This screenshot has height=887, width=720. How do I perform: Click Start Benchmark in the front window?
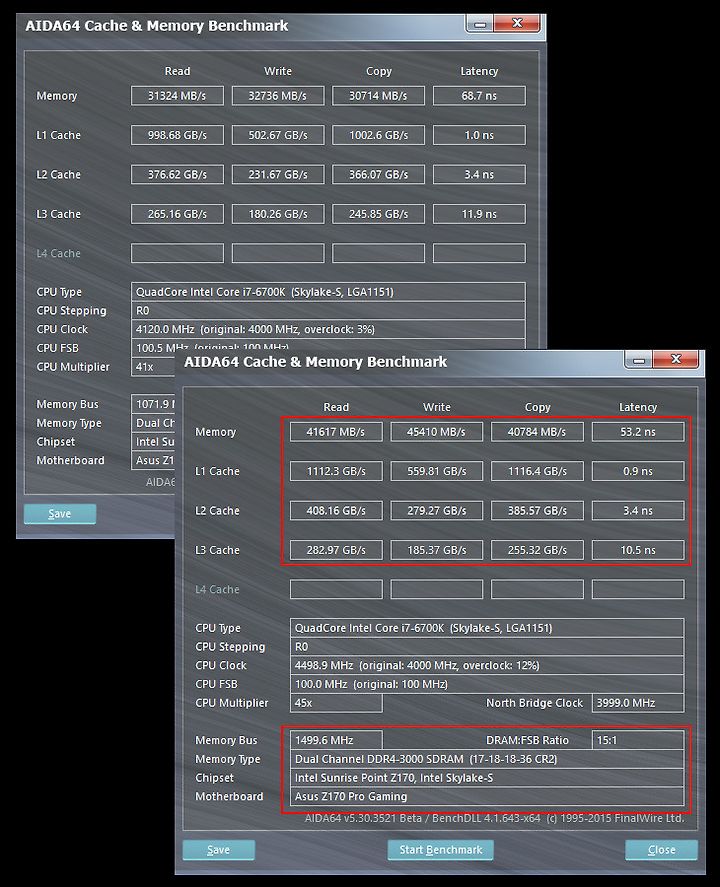[x=441, y=850]
